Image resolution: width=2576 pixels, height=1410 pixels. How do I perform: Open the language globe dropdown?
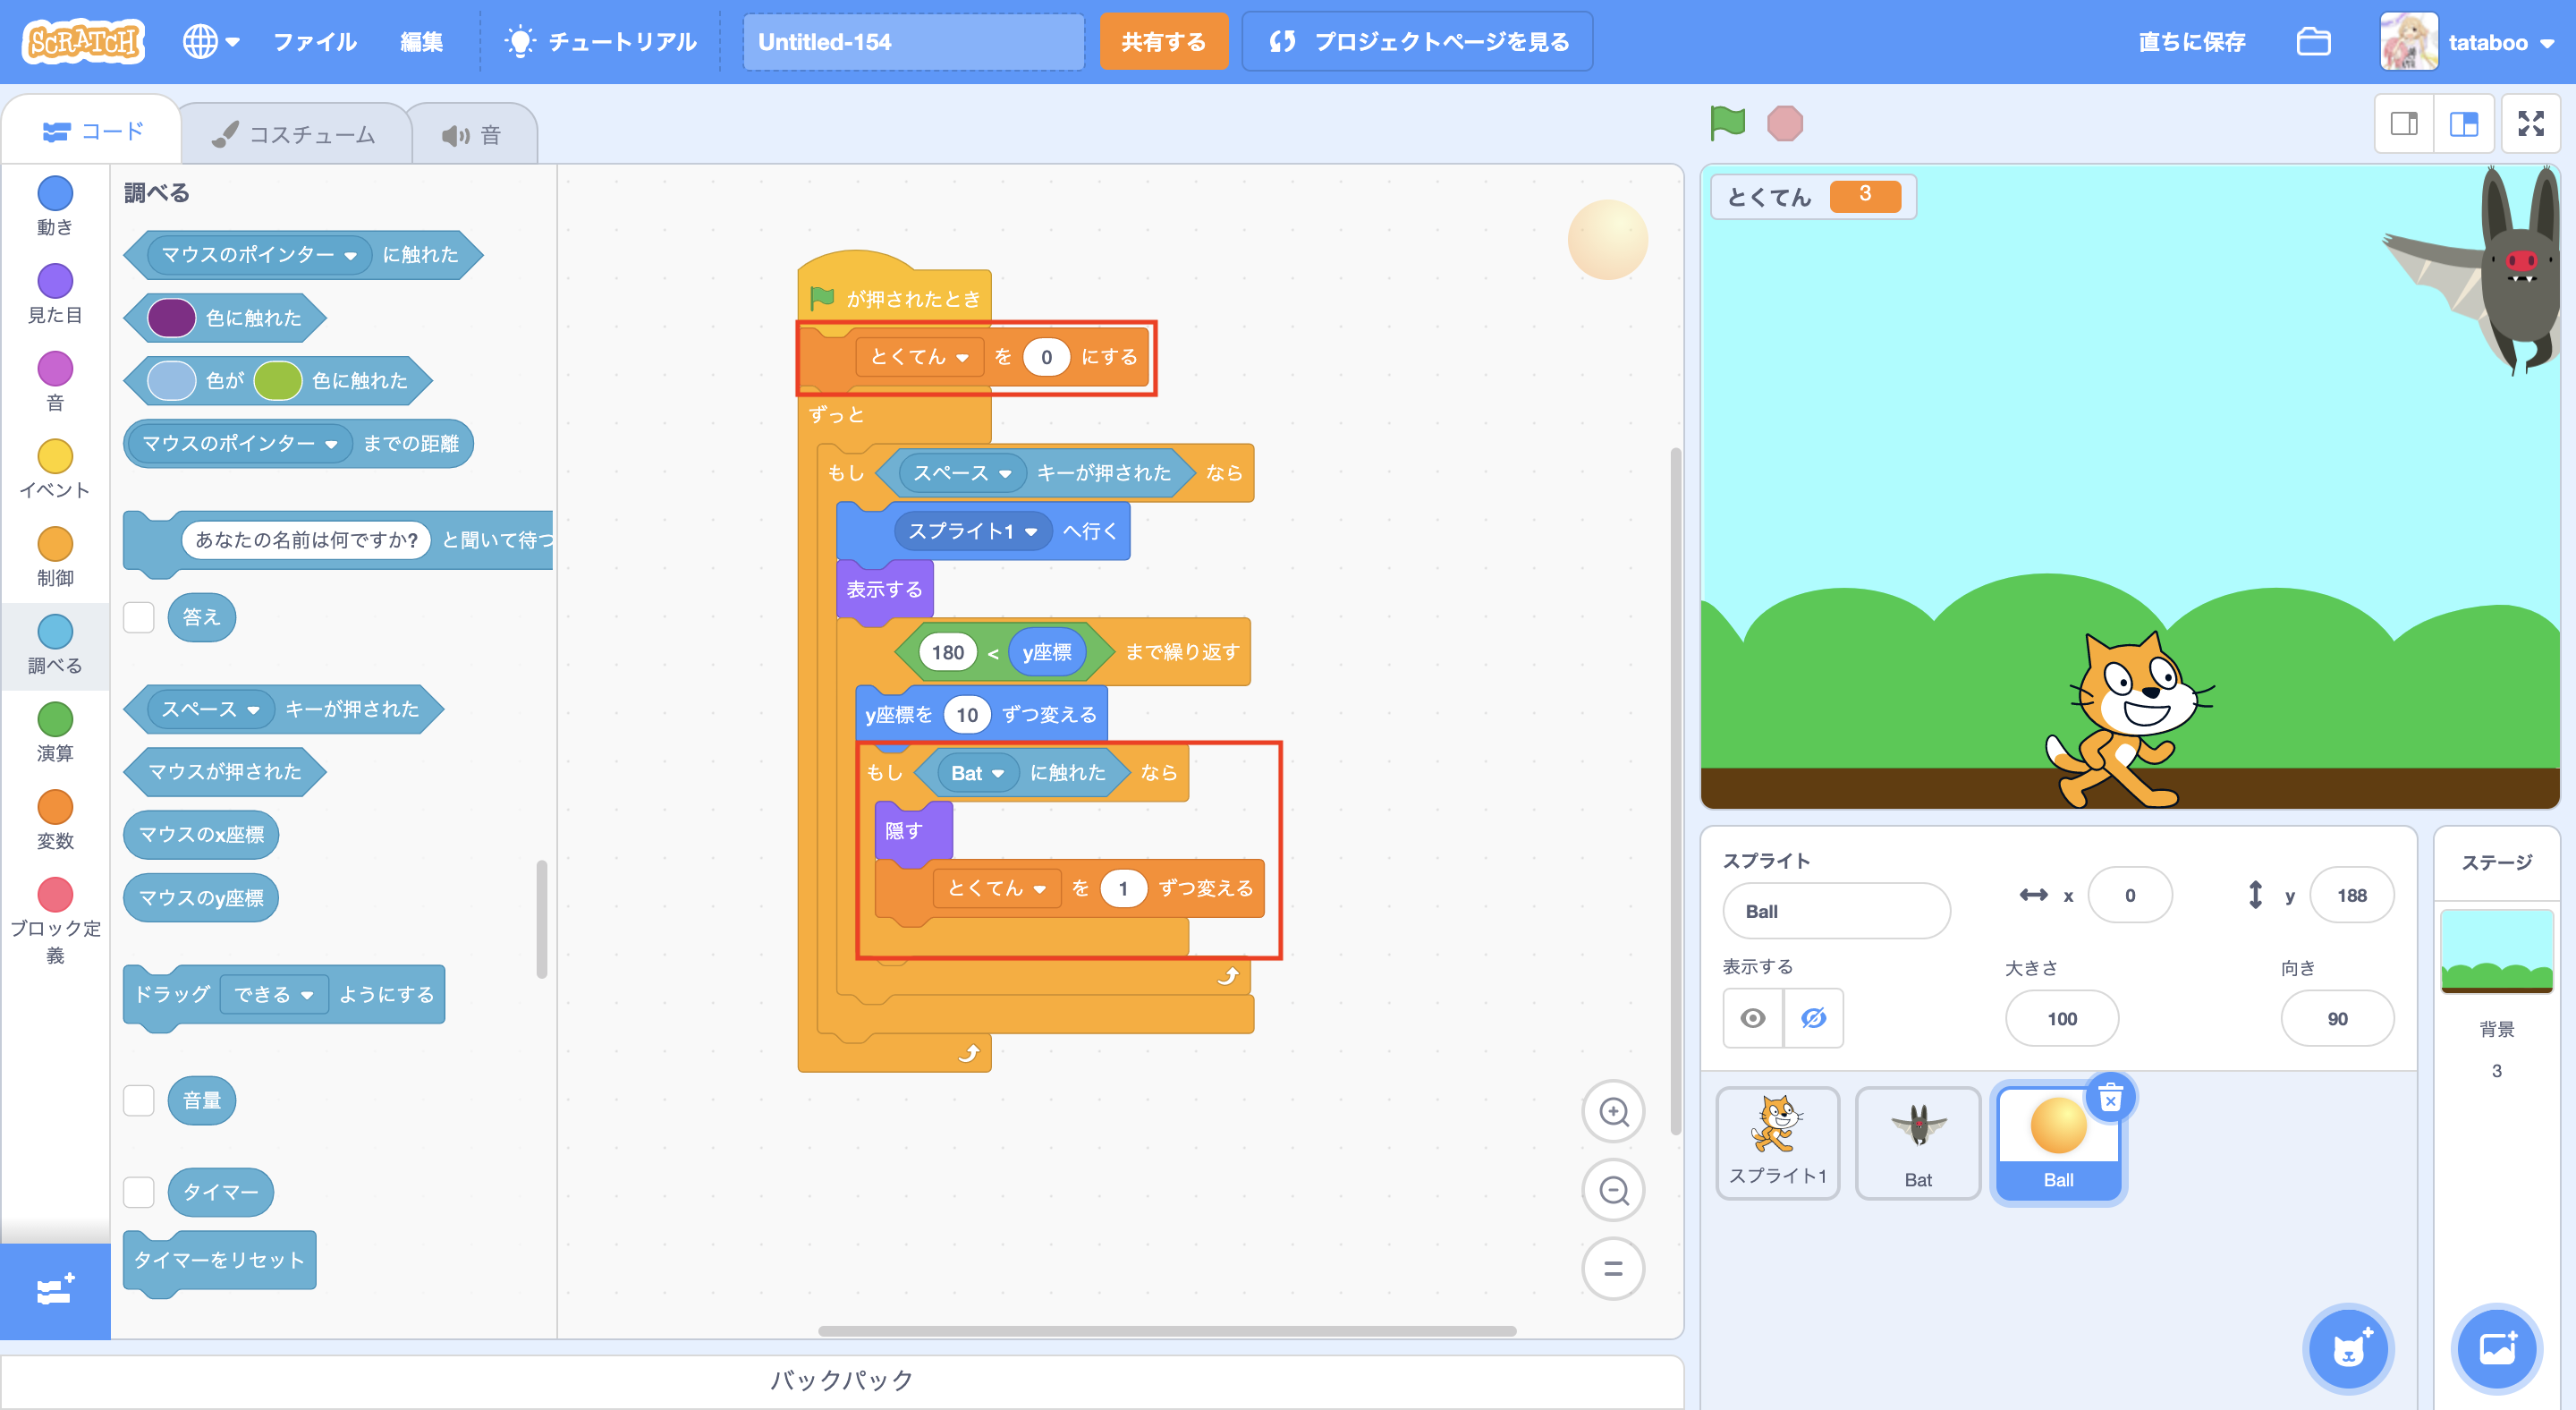(x=210, y=42)
